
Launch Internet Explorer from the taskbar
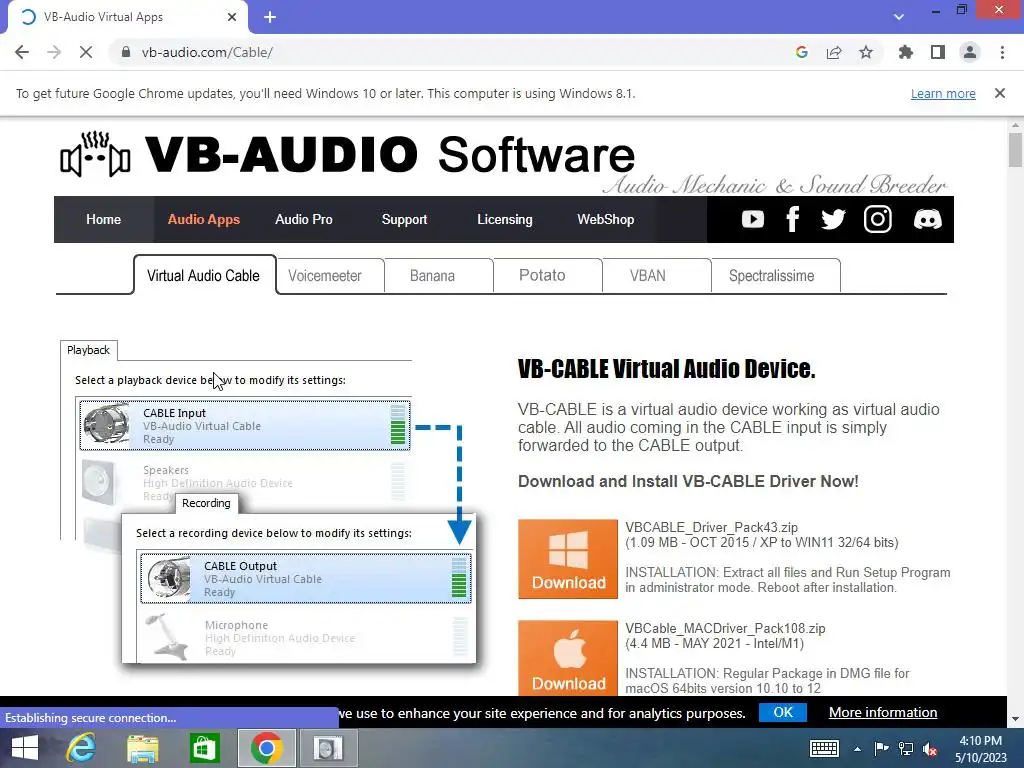coord(81,748)
